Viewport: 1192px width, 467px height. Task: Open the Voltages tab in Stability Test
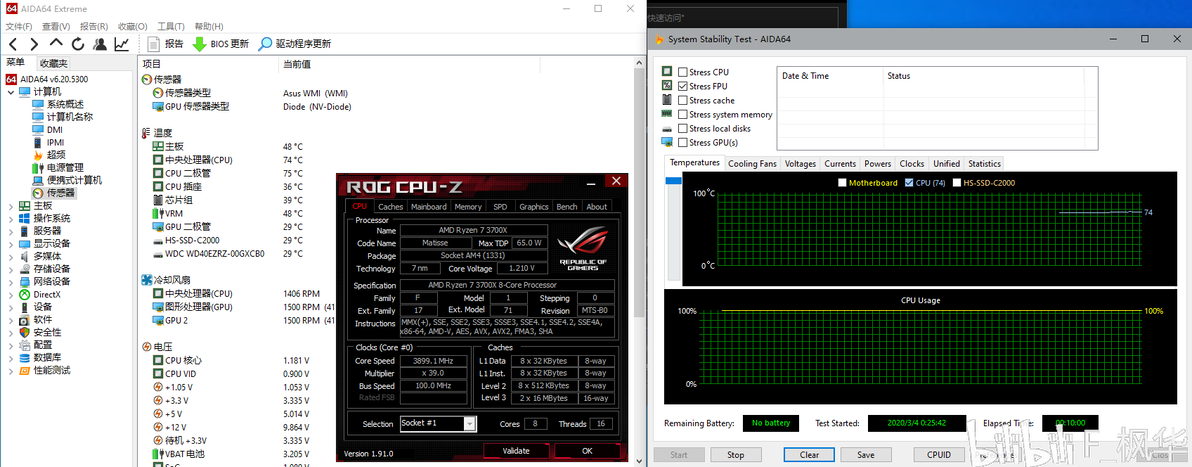coord(800,164)
